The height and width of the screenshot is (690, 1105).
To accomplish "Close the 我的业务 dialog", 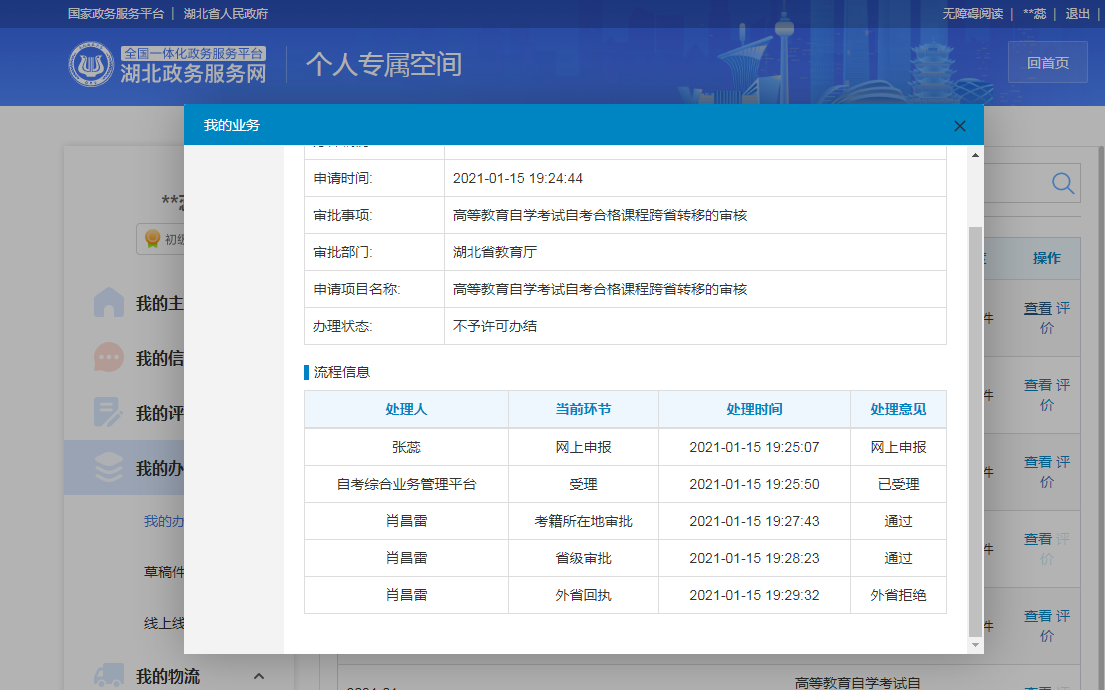I will (x=959, y=126).
